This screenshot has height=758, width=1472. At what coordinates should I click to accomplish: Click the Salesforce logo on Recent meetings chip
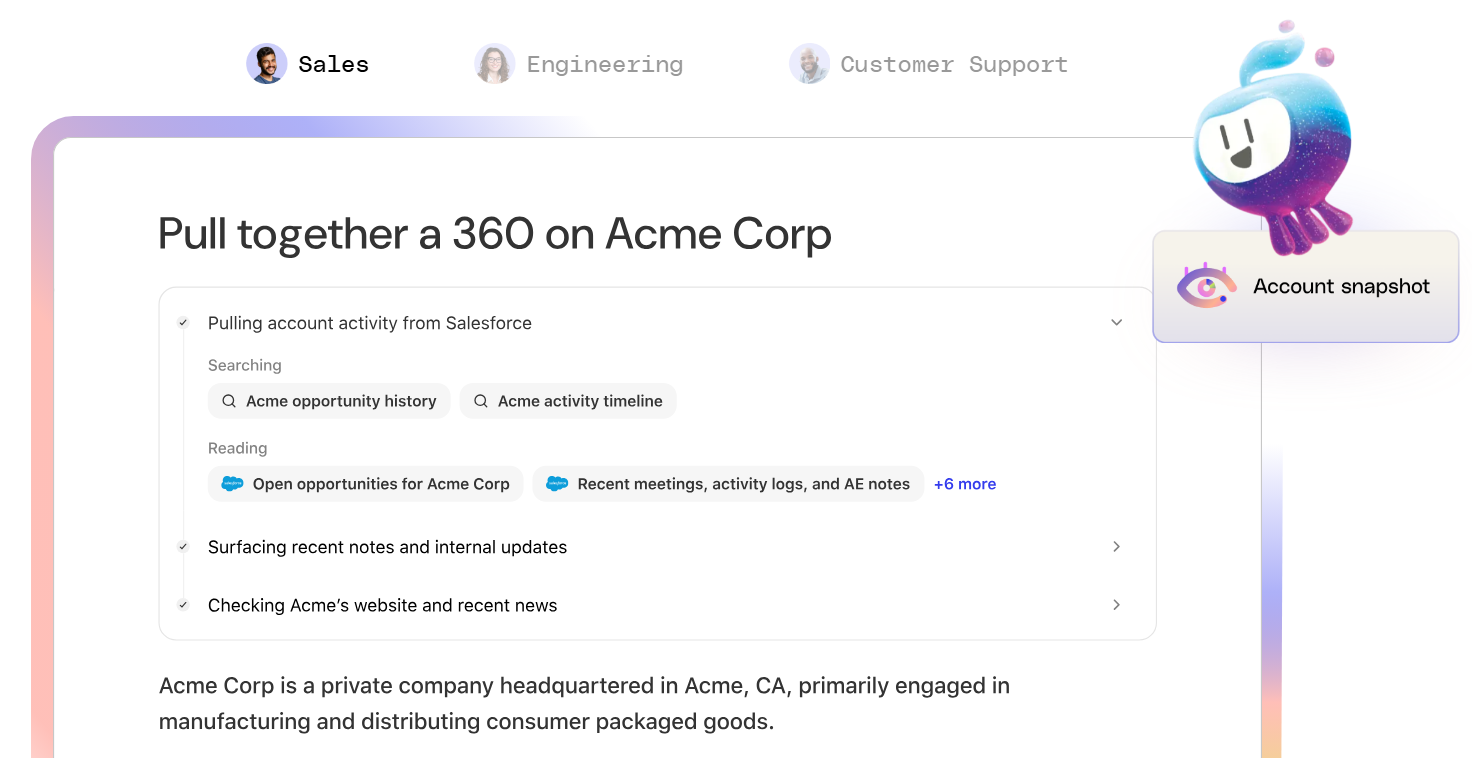(557, 484)
